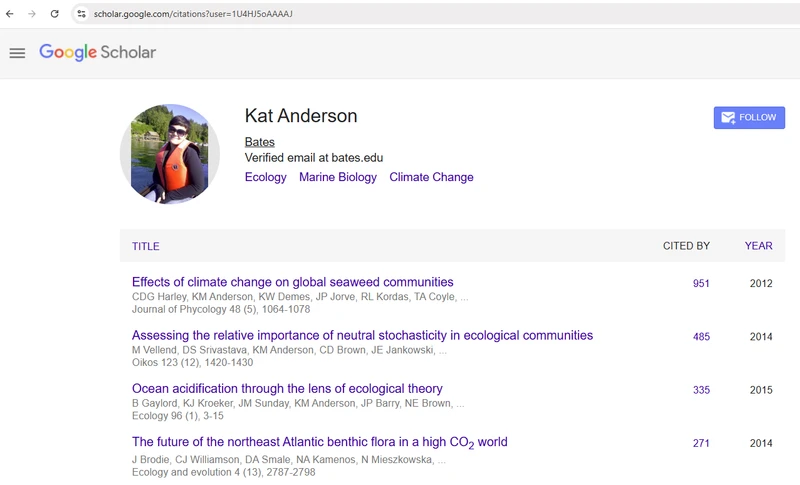This screenshot has width=800, height=485.
Task: Click year 2015 in ocean acidification row
Action: 761,390
